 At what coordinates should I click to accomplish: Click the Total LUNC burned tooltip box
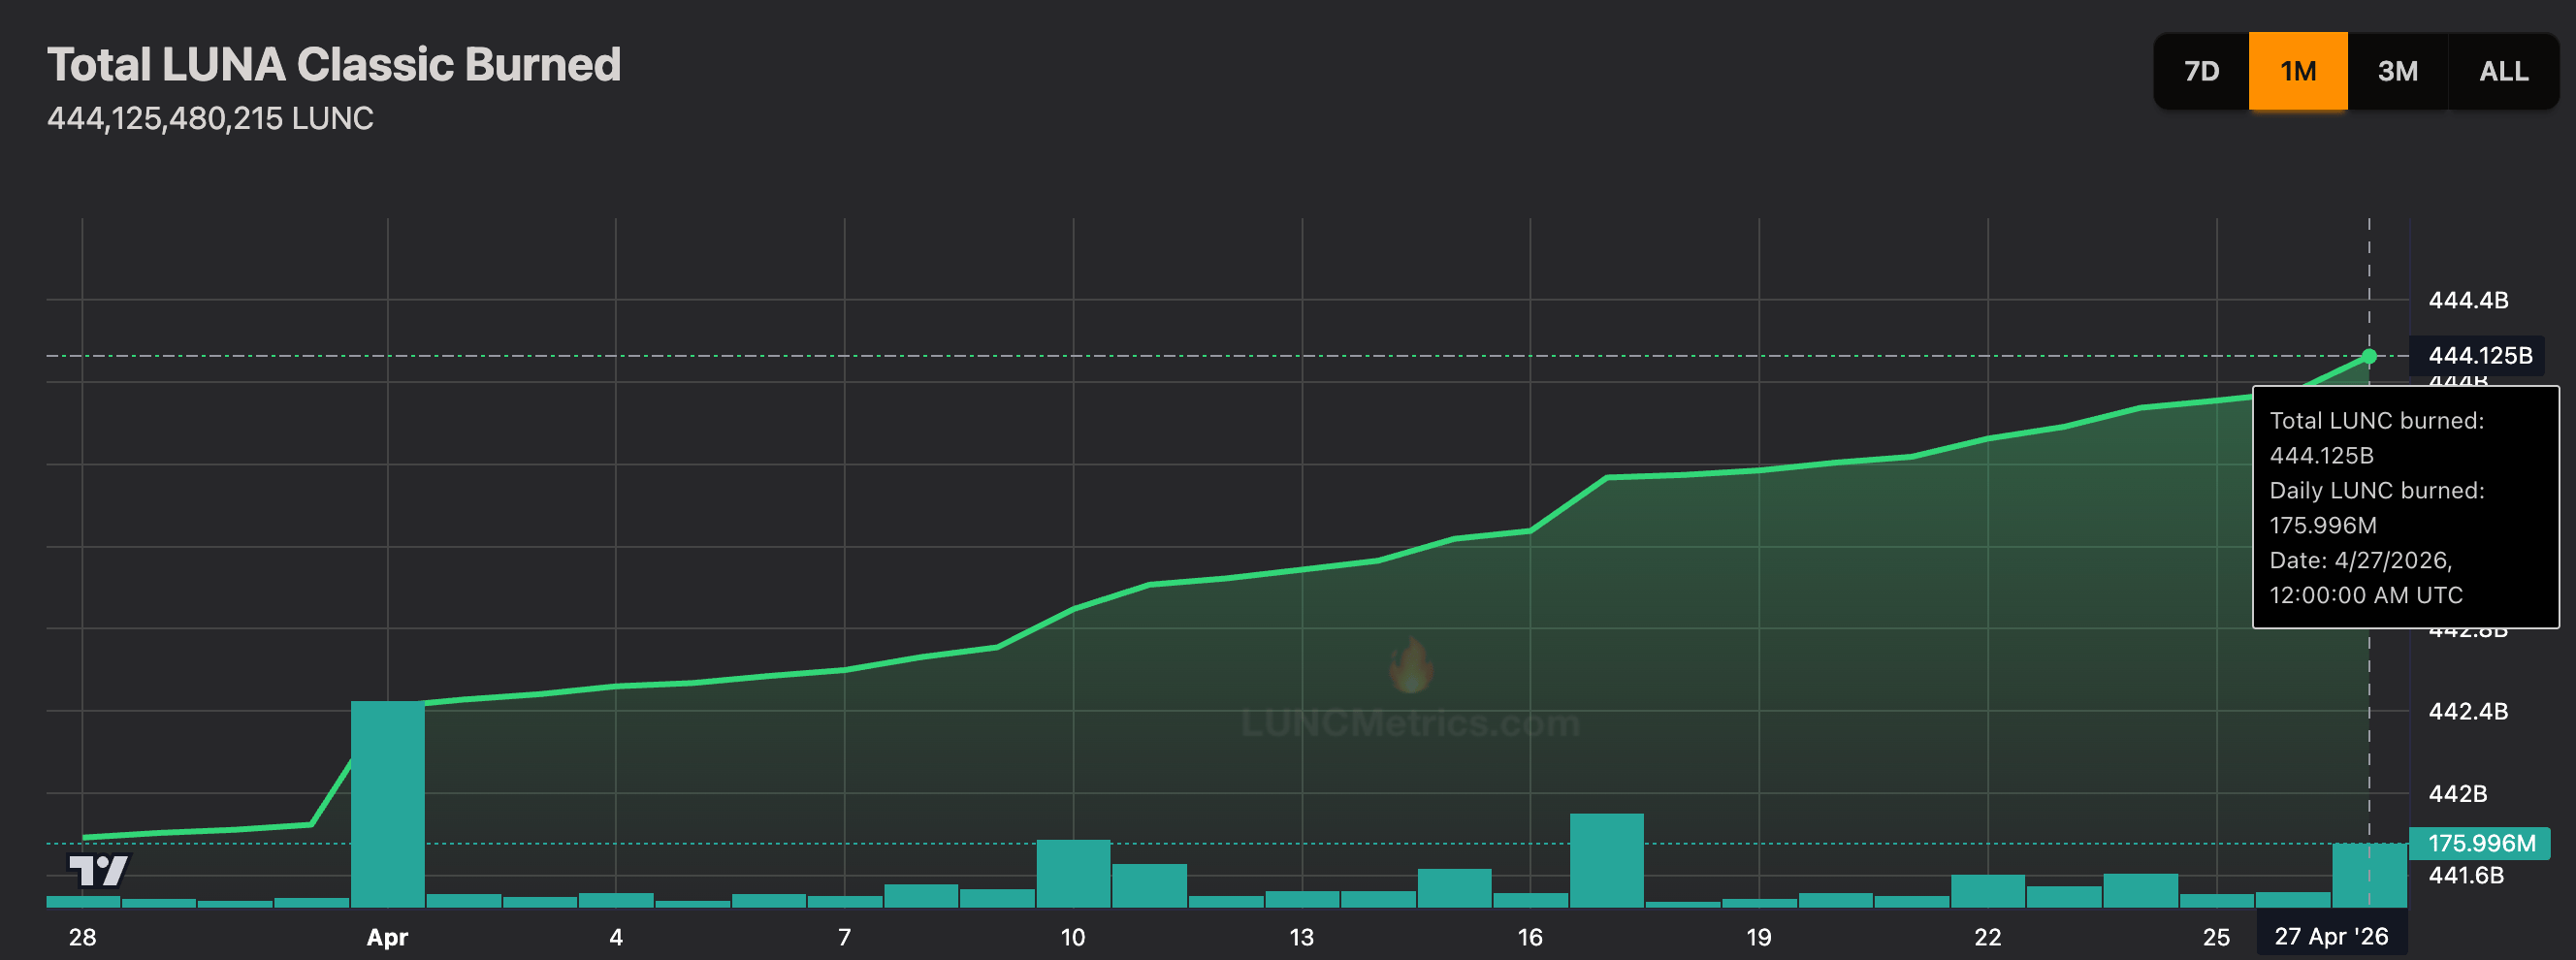(2404, 507)
